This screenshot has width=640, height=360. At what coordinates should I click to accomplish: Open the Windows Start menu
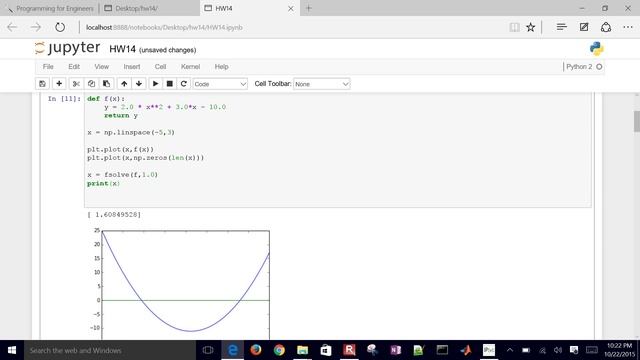pos(12,350)
